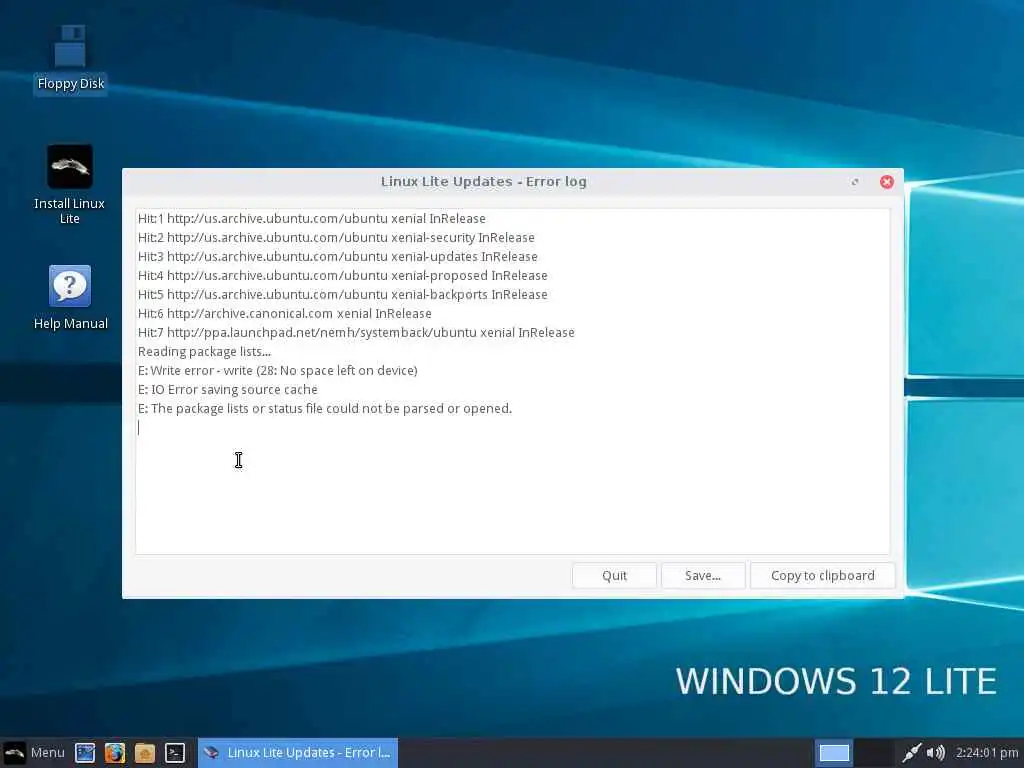Screen dimensions: 1024x768
Task: Launch Firefox from the taskbar
Action: point(115,752)
